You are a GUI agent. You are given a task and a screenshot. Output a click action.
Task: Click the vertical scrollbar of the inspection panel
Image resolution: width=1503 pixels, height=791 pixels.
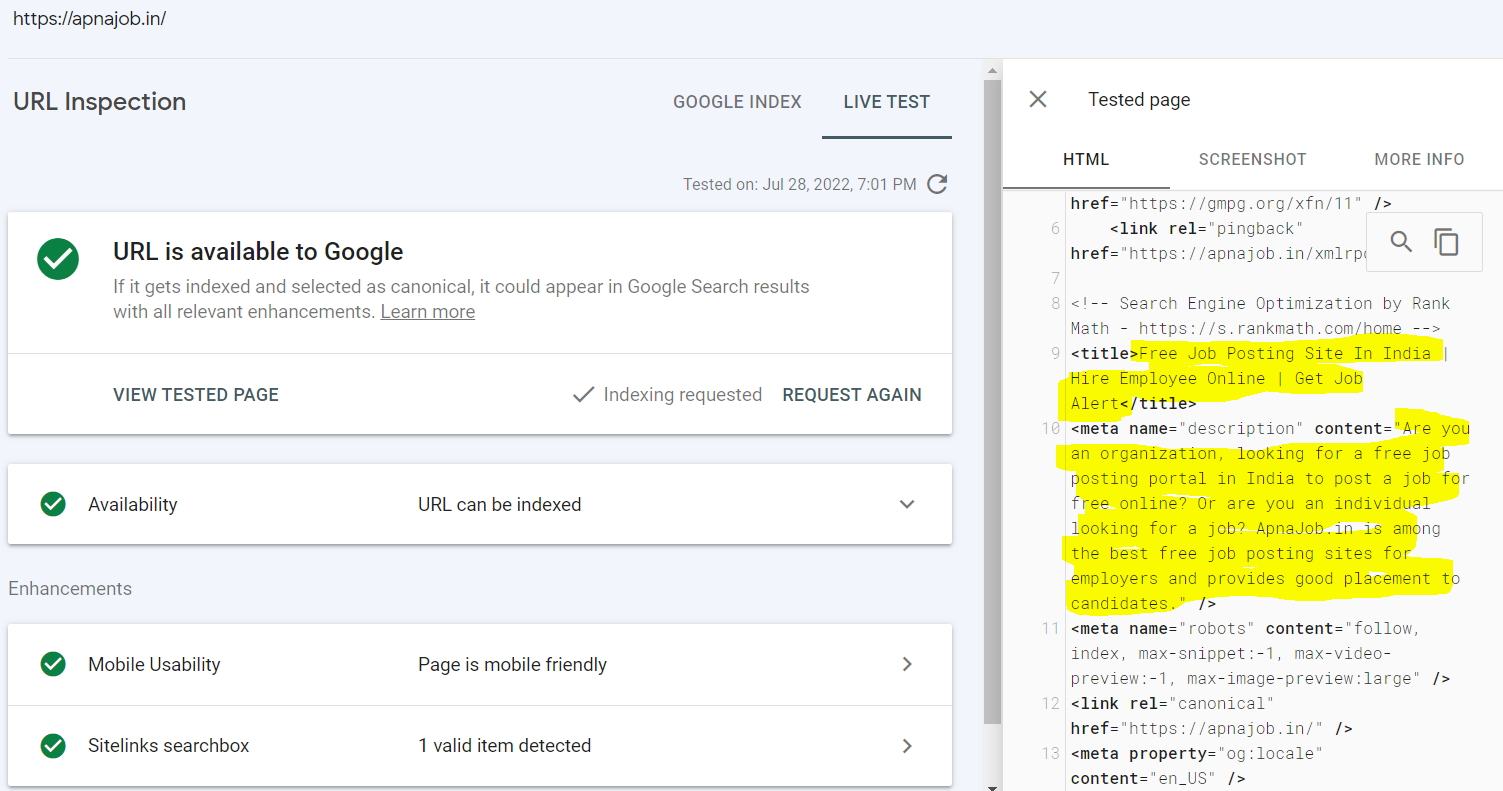(x=992, y=400)
